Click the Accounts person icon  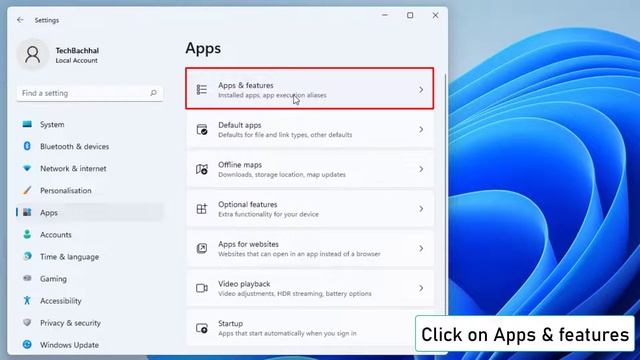[x=27, y=234]
